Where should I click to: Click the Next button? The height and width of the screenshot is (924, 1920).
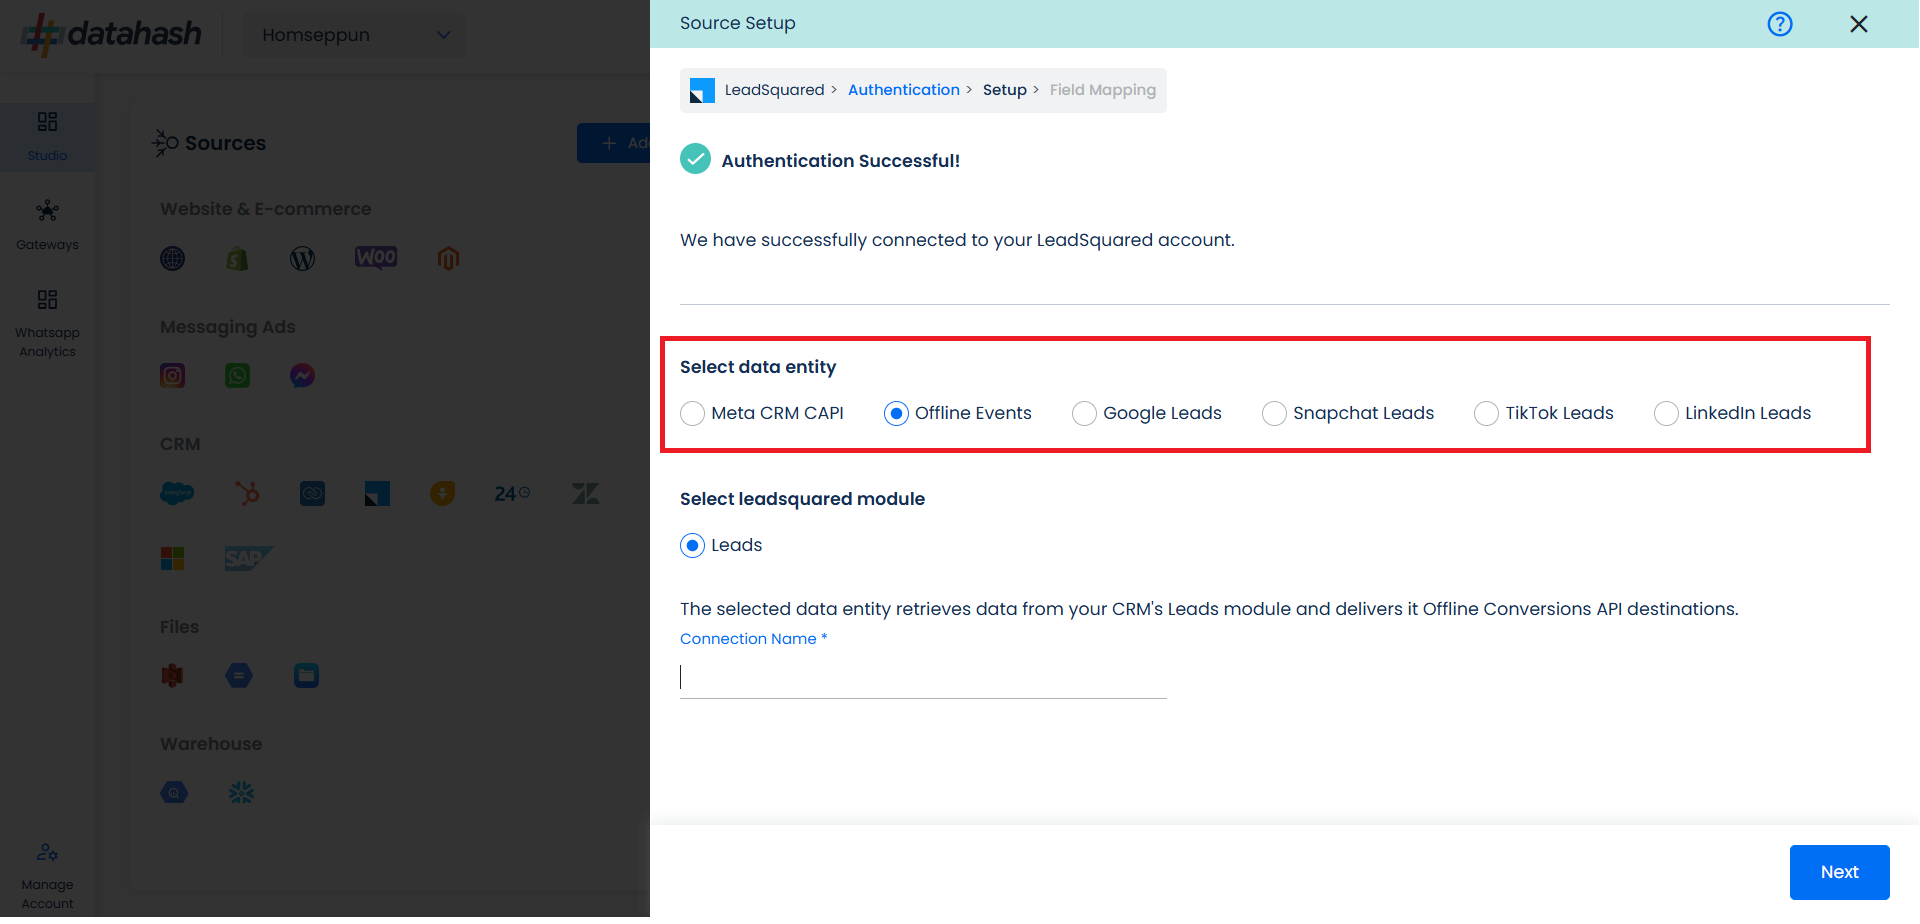coord(1839,872)
